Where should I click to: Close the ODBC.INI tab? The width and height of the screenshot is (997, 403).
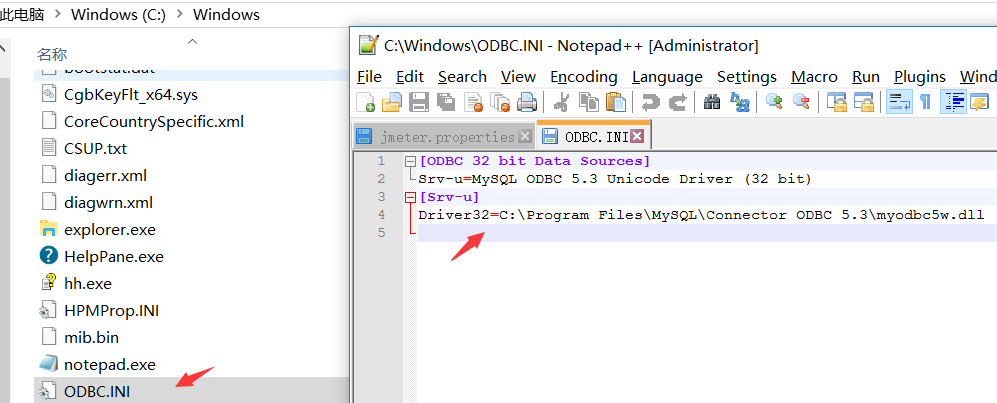pos(637,136)
